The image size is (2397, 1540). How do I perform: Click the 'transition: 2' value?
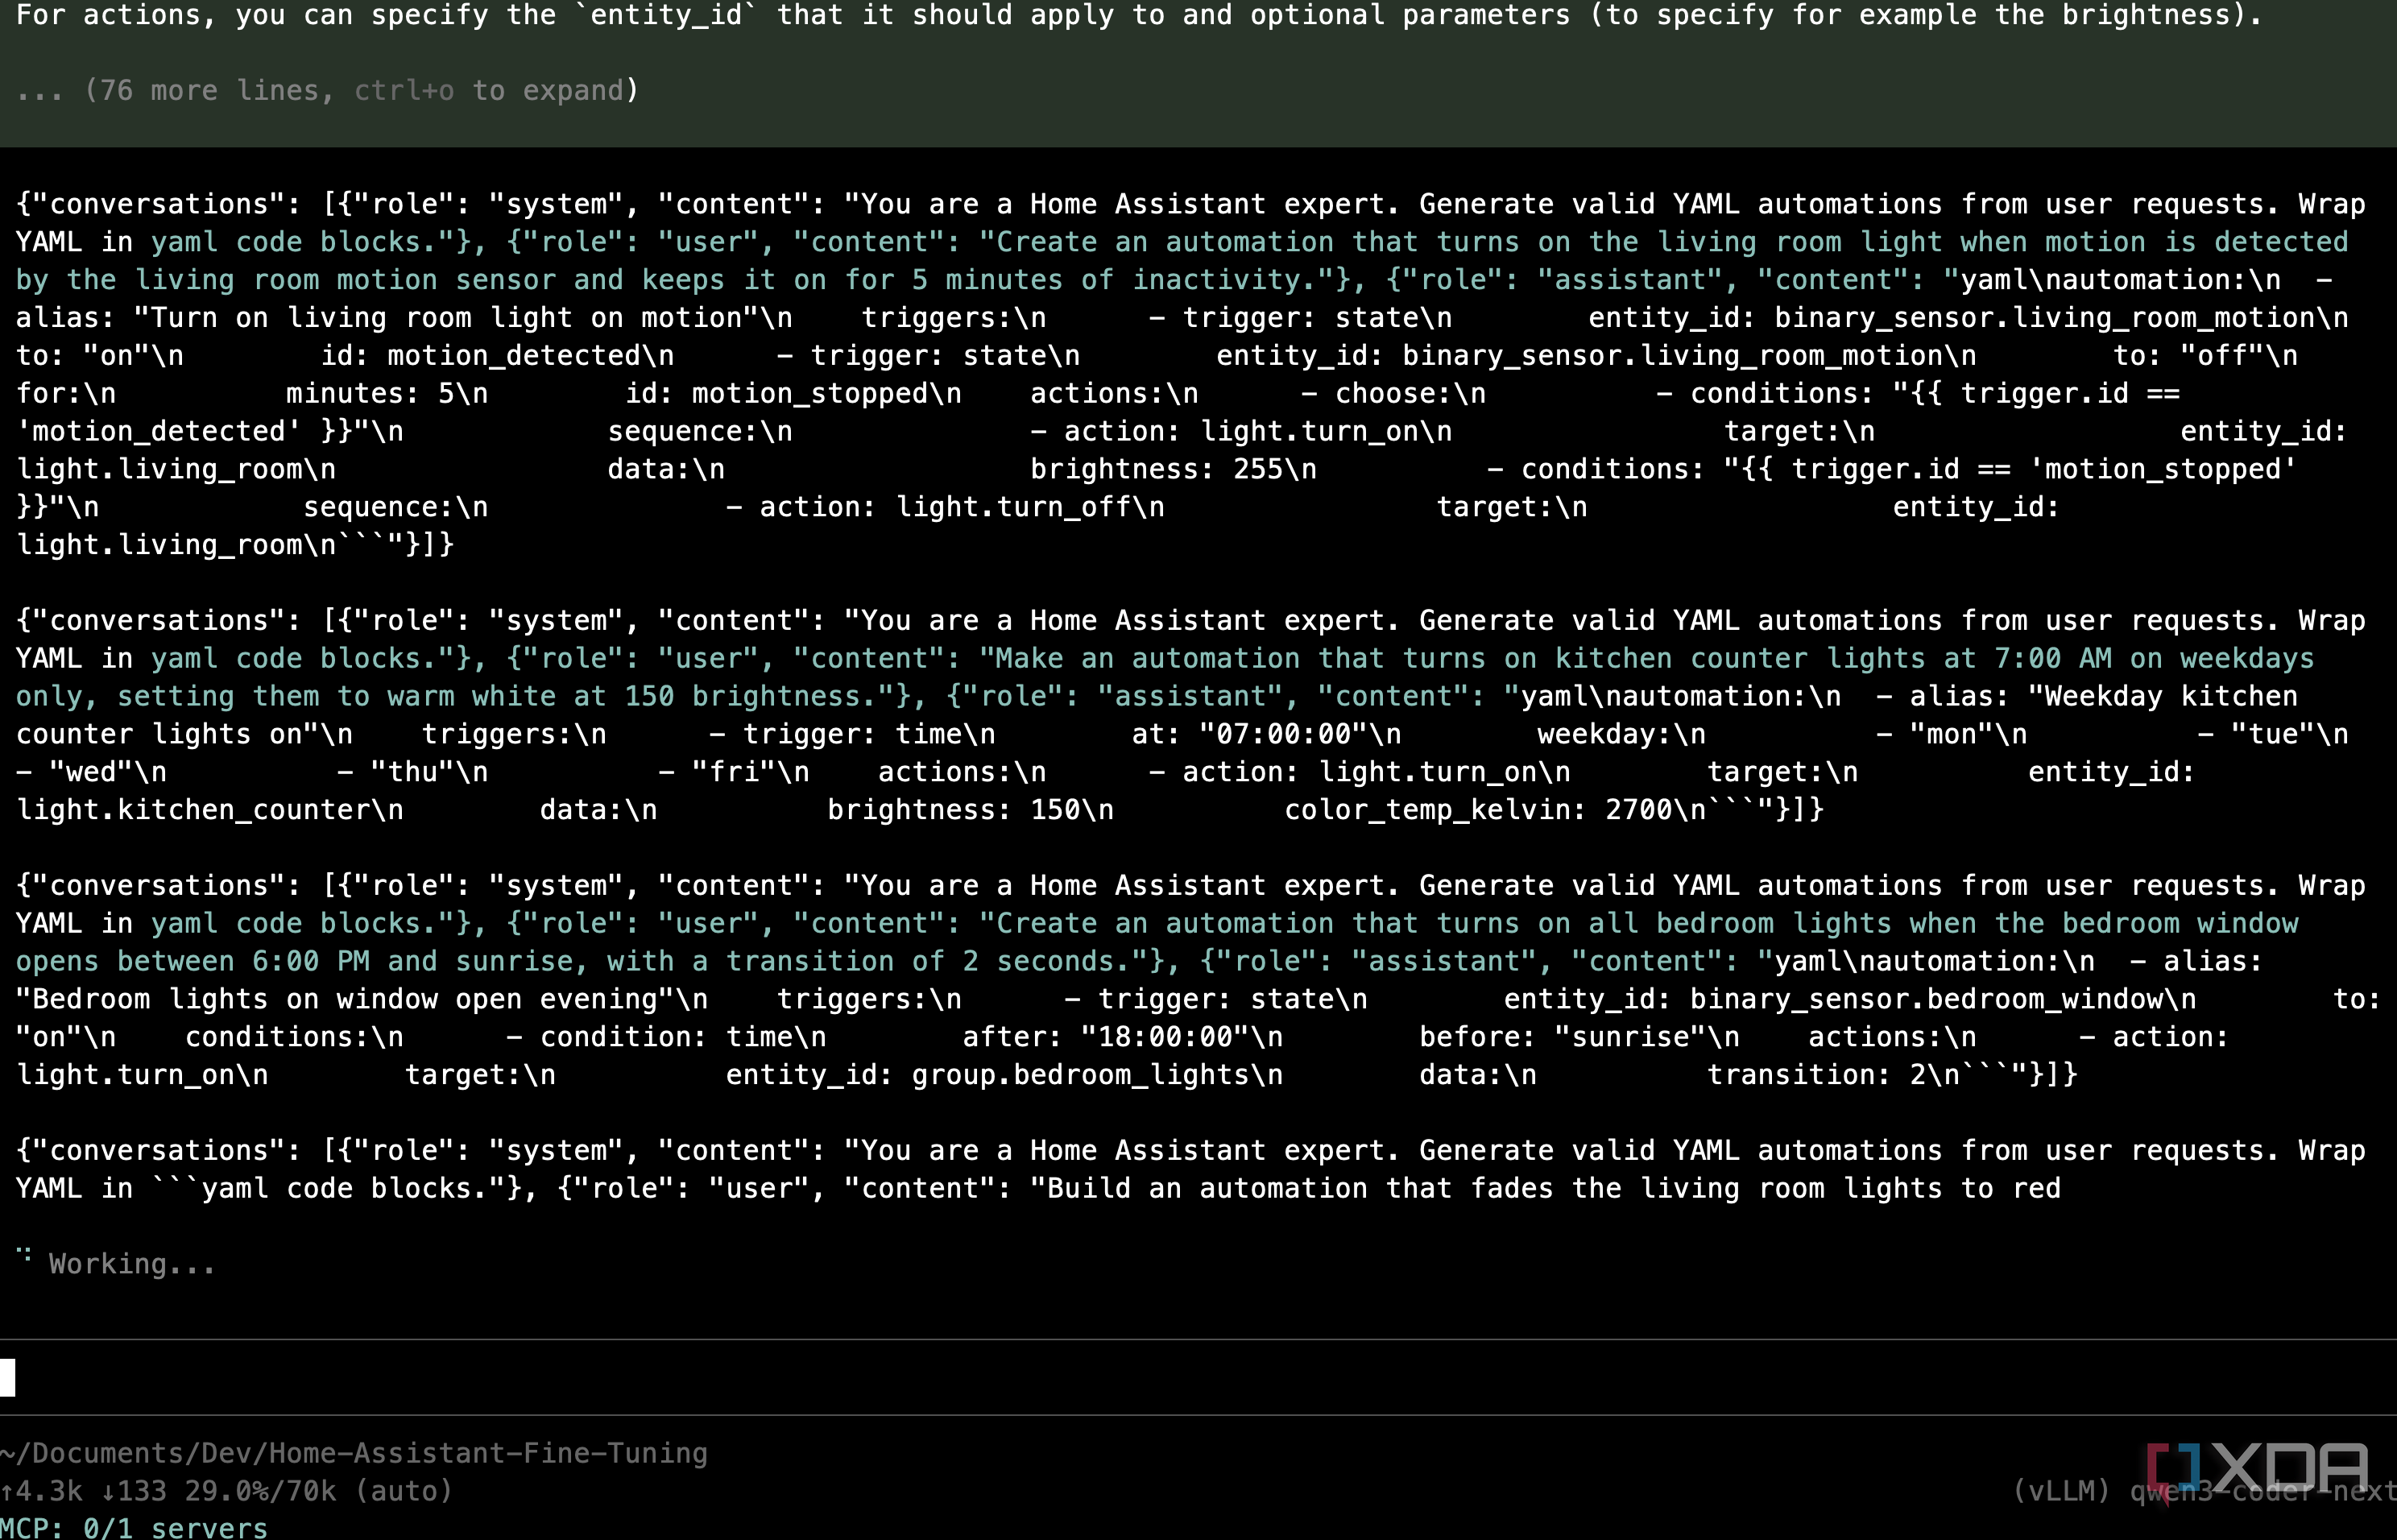pyautogui.click(x=1816, y=1076)
